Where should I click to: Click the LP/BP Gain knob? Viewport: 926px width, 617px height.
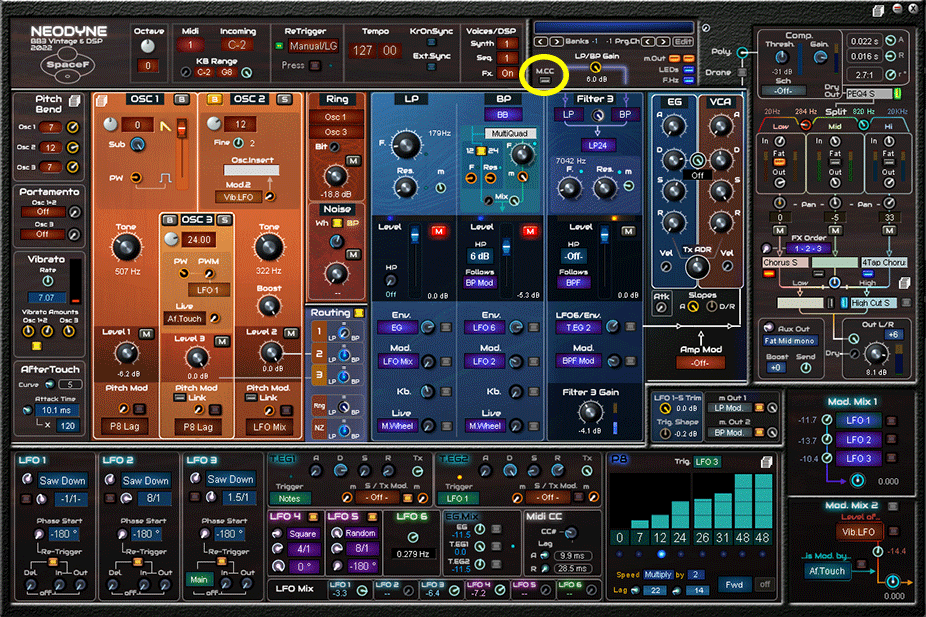tap(596, 67)
